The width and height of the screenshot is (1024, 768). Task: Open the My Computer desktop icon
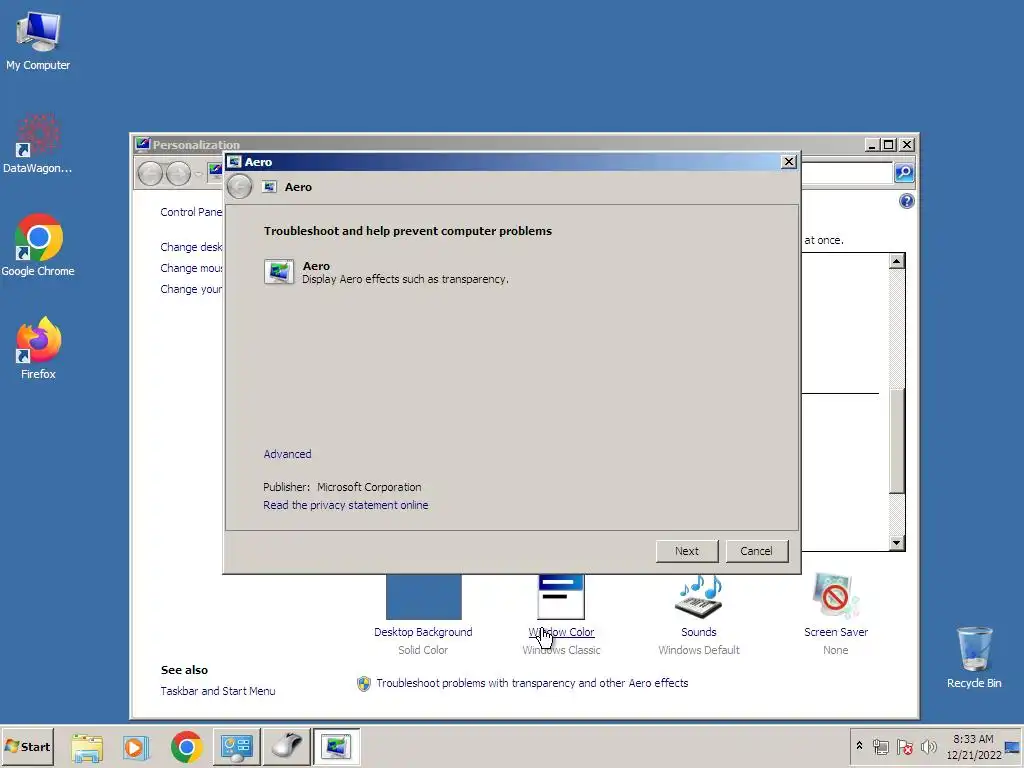pos(38,41)
